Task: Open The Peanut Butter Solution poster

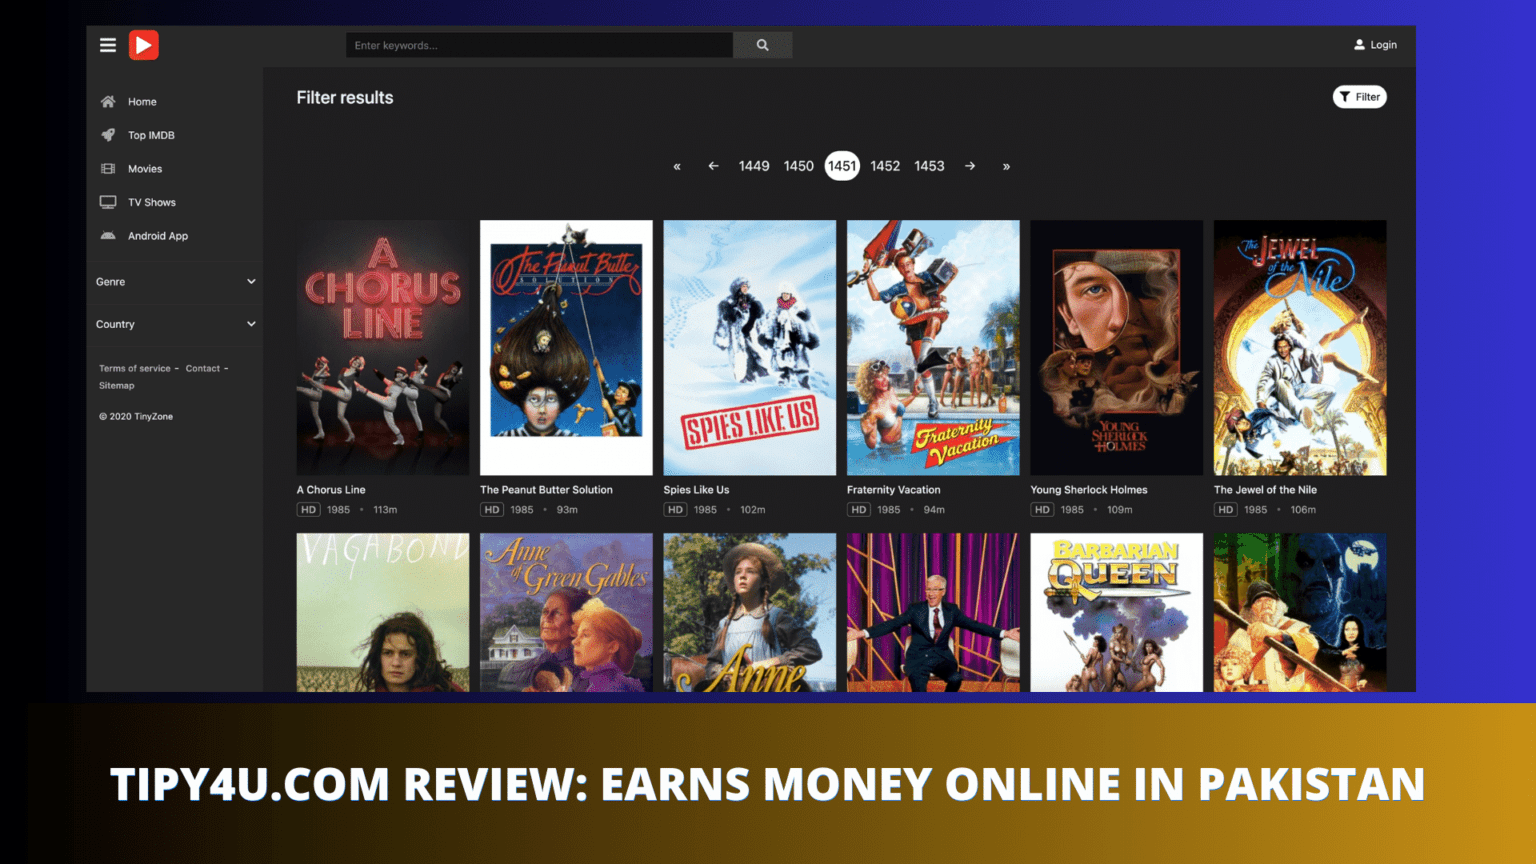Action: tap(566, 348)
